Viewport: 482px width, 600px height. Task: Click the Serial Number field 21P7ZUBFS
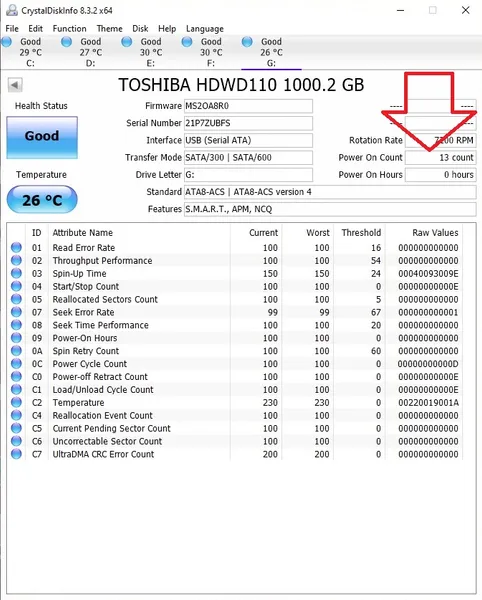click(248, 123)
